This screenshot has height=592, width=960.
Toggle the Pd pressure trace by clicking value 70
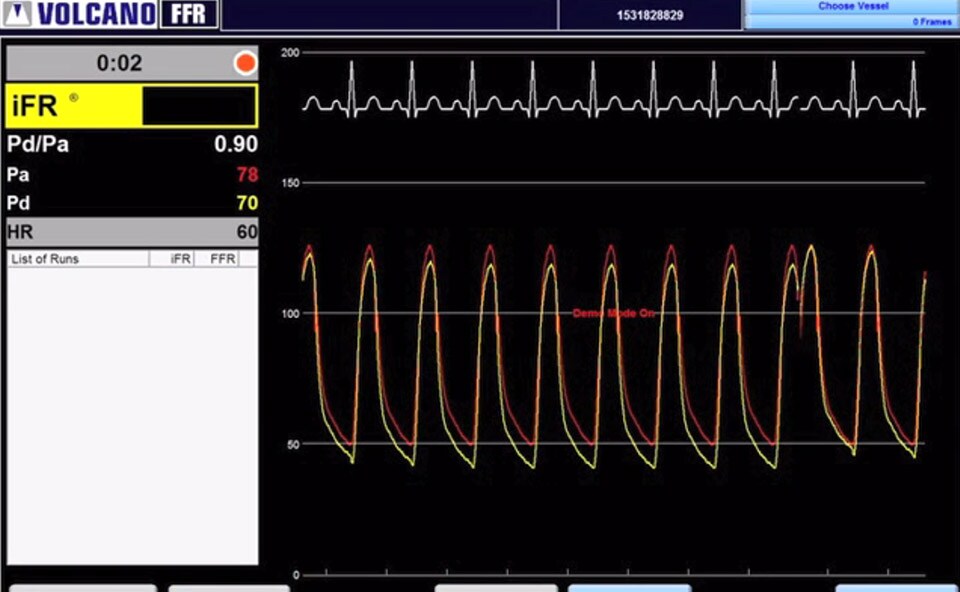pyautogui.click(x=249, y=202)
